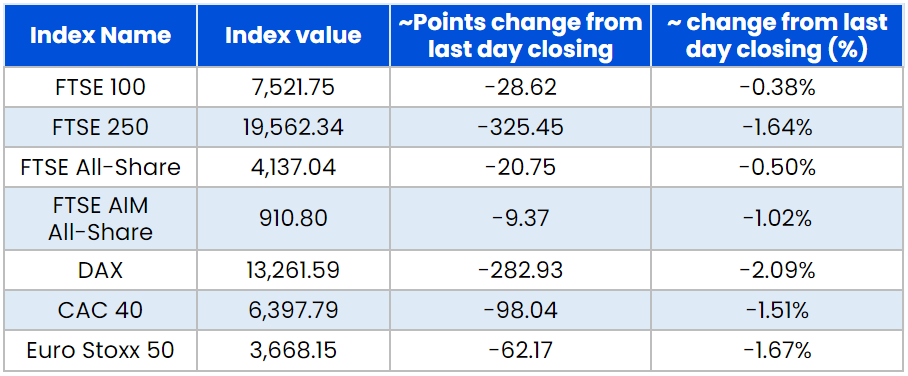This screenshot has height=376, width=908.
Task: Click the Points change from last day closing header
Action: (520, 35)
